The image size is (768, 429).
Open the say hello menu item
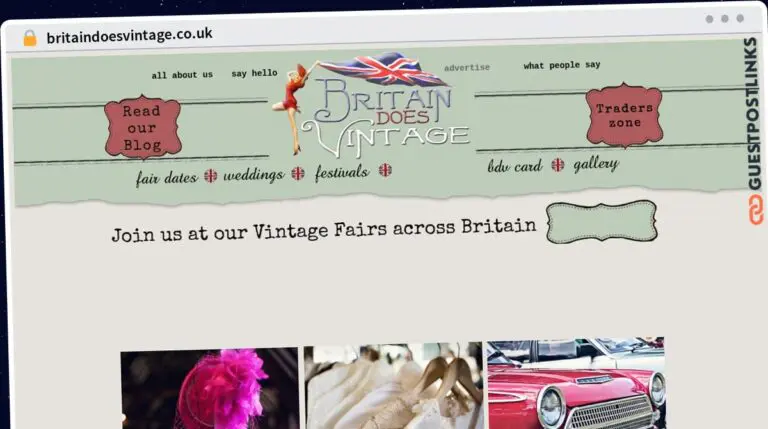pyautogui.click(x=254, y=73)
